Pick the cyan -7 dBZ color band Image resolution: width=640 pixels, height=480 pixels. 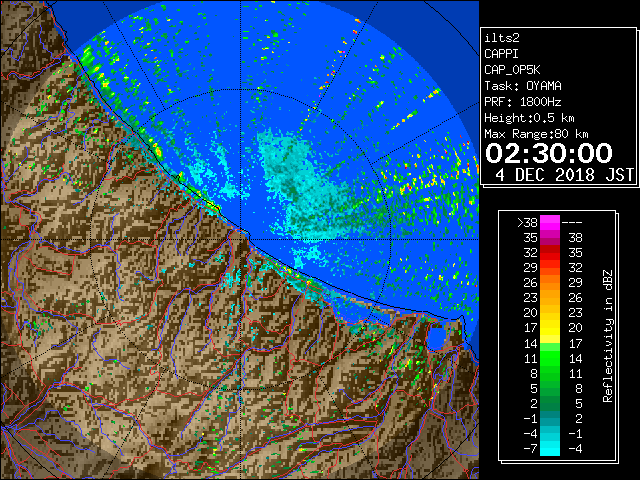point(550,449)
